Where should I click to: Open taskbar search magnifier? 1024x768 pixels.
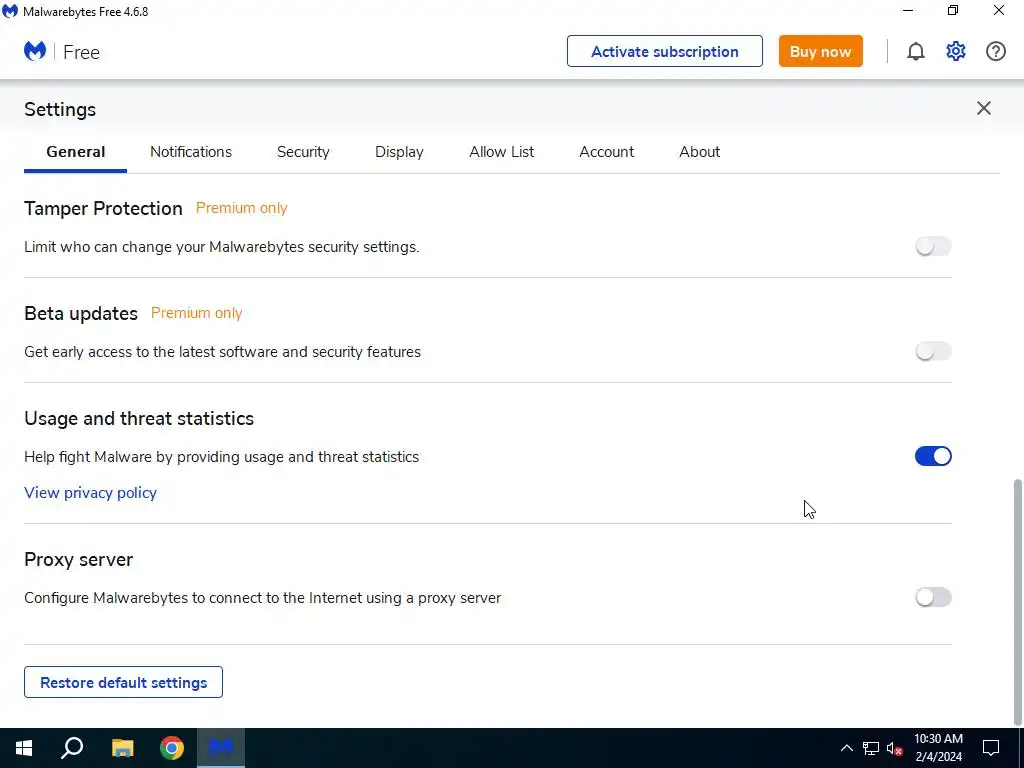72,748
